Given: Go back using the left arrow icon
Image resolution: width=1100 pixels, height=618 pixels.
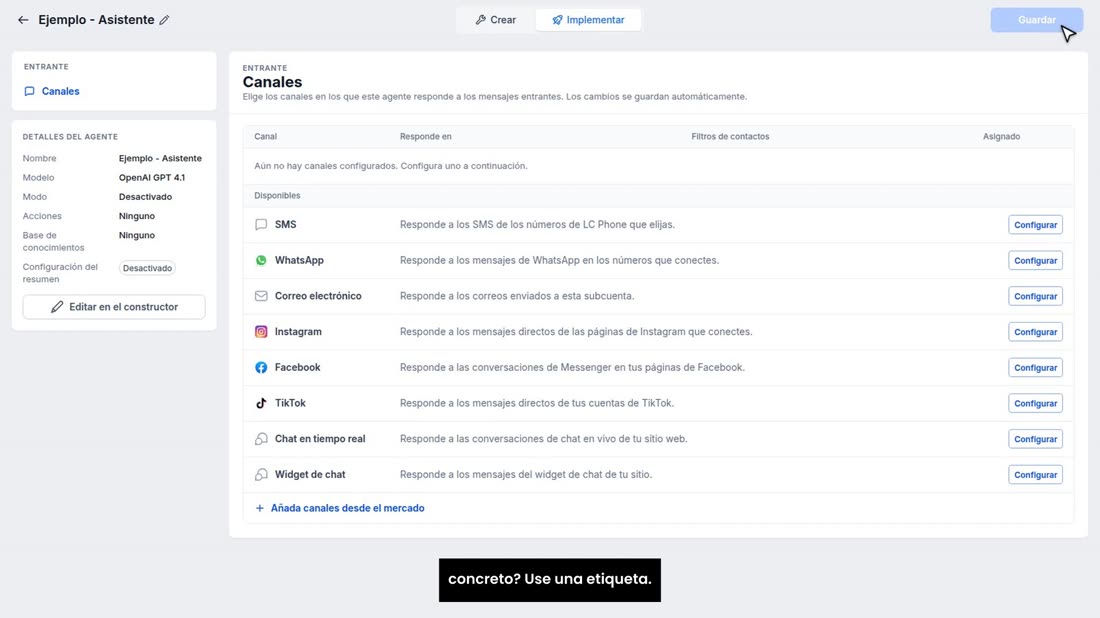Looking at the screenshot, I should 23,20.
